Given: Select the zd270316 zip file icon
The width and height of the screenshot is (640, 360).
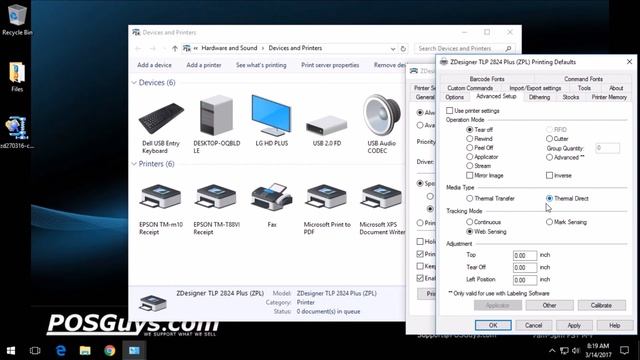Looking at the screenshot, I should 17,132.
